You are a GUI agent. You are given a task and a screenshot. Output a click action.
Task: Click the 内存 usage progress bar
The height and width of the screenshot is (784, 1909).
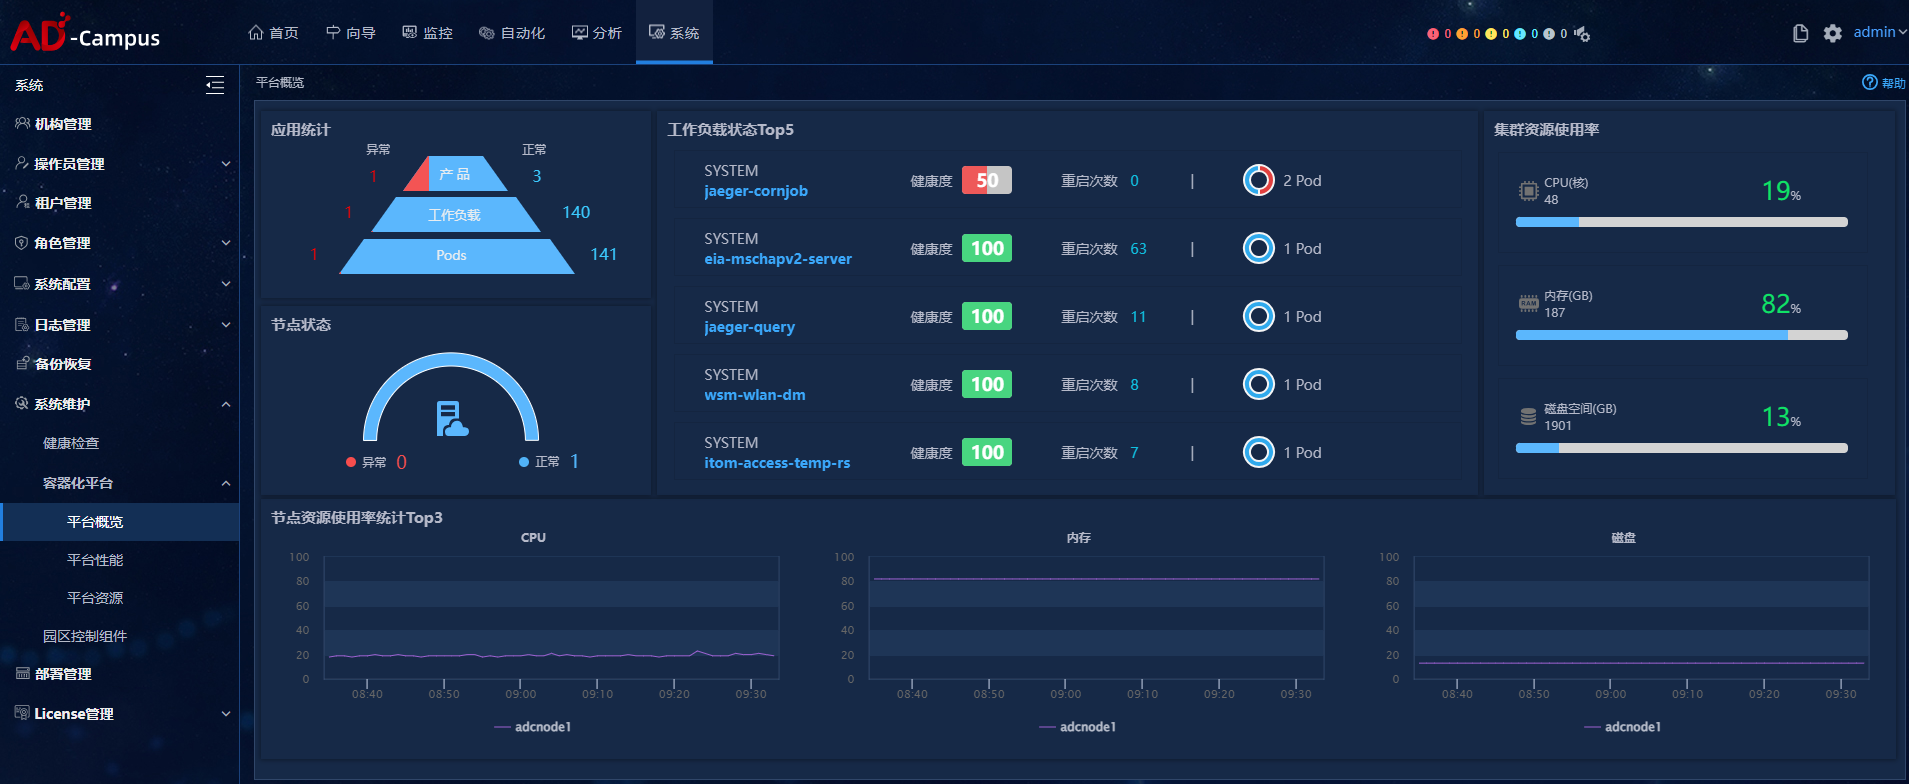[1681, 335]
